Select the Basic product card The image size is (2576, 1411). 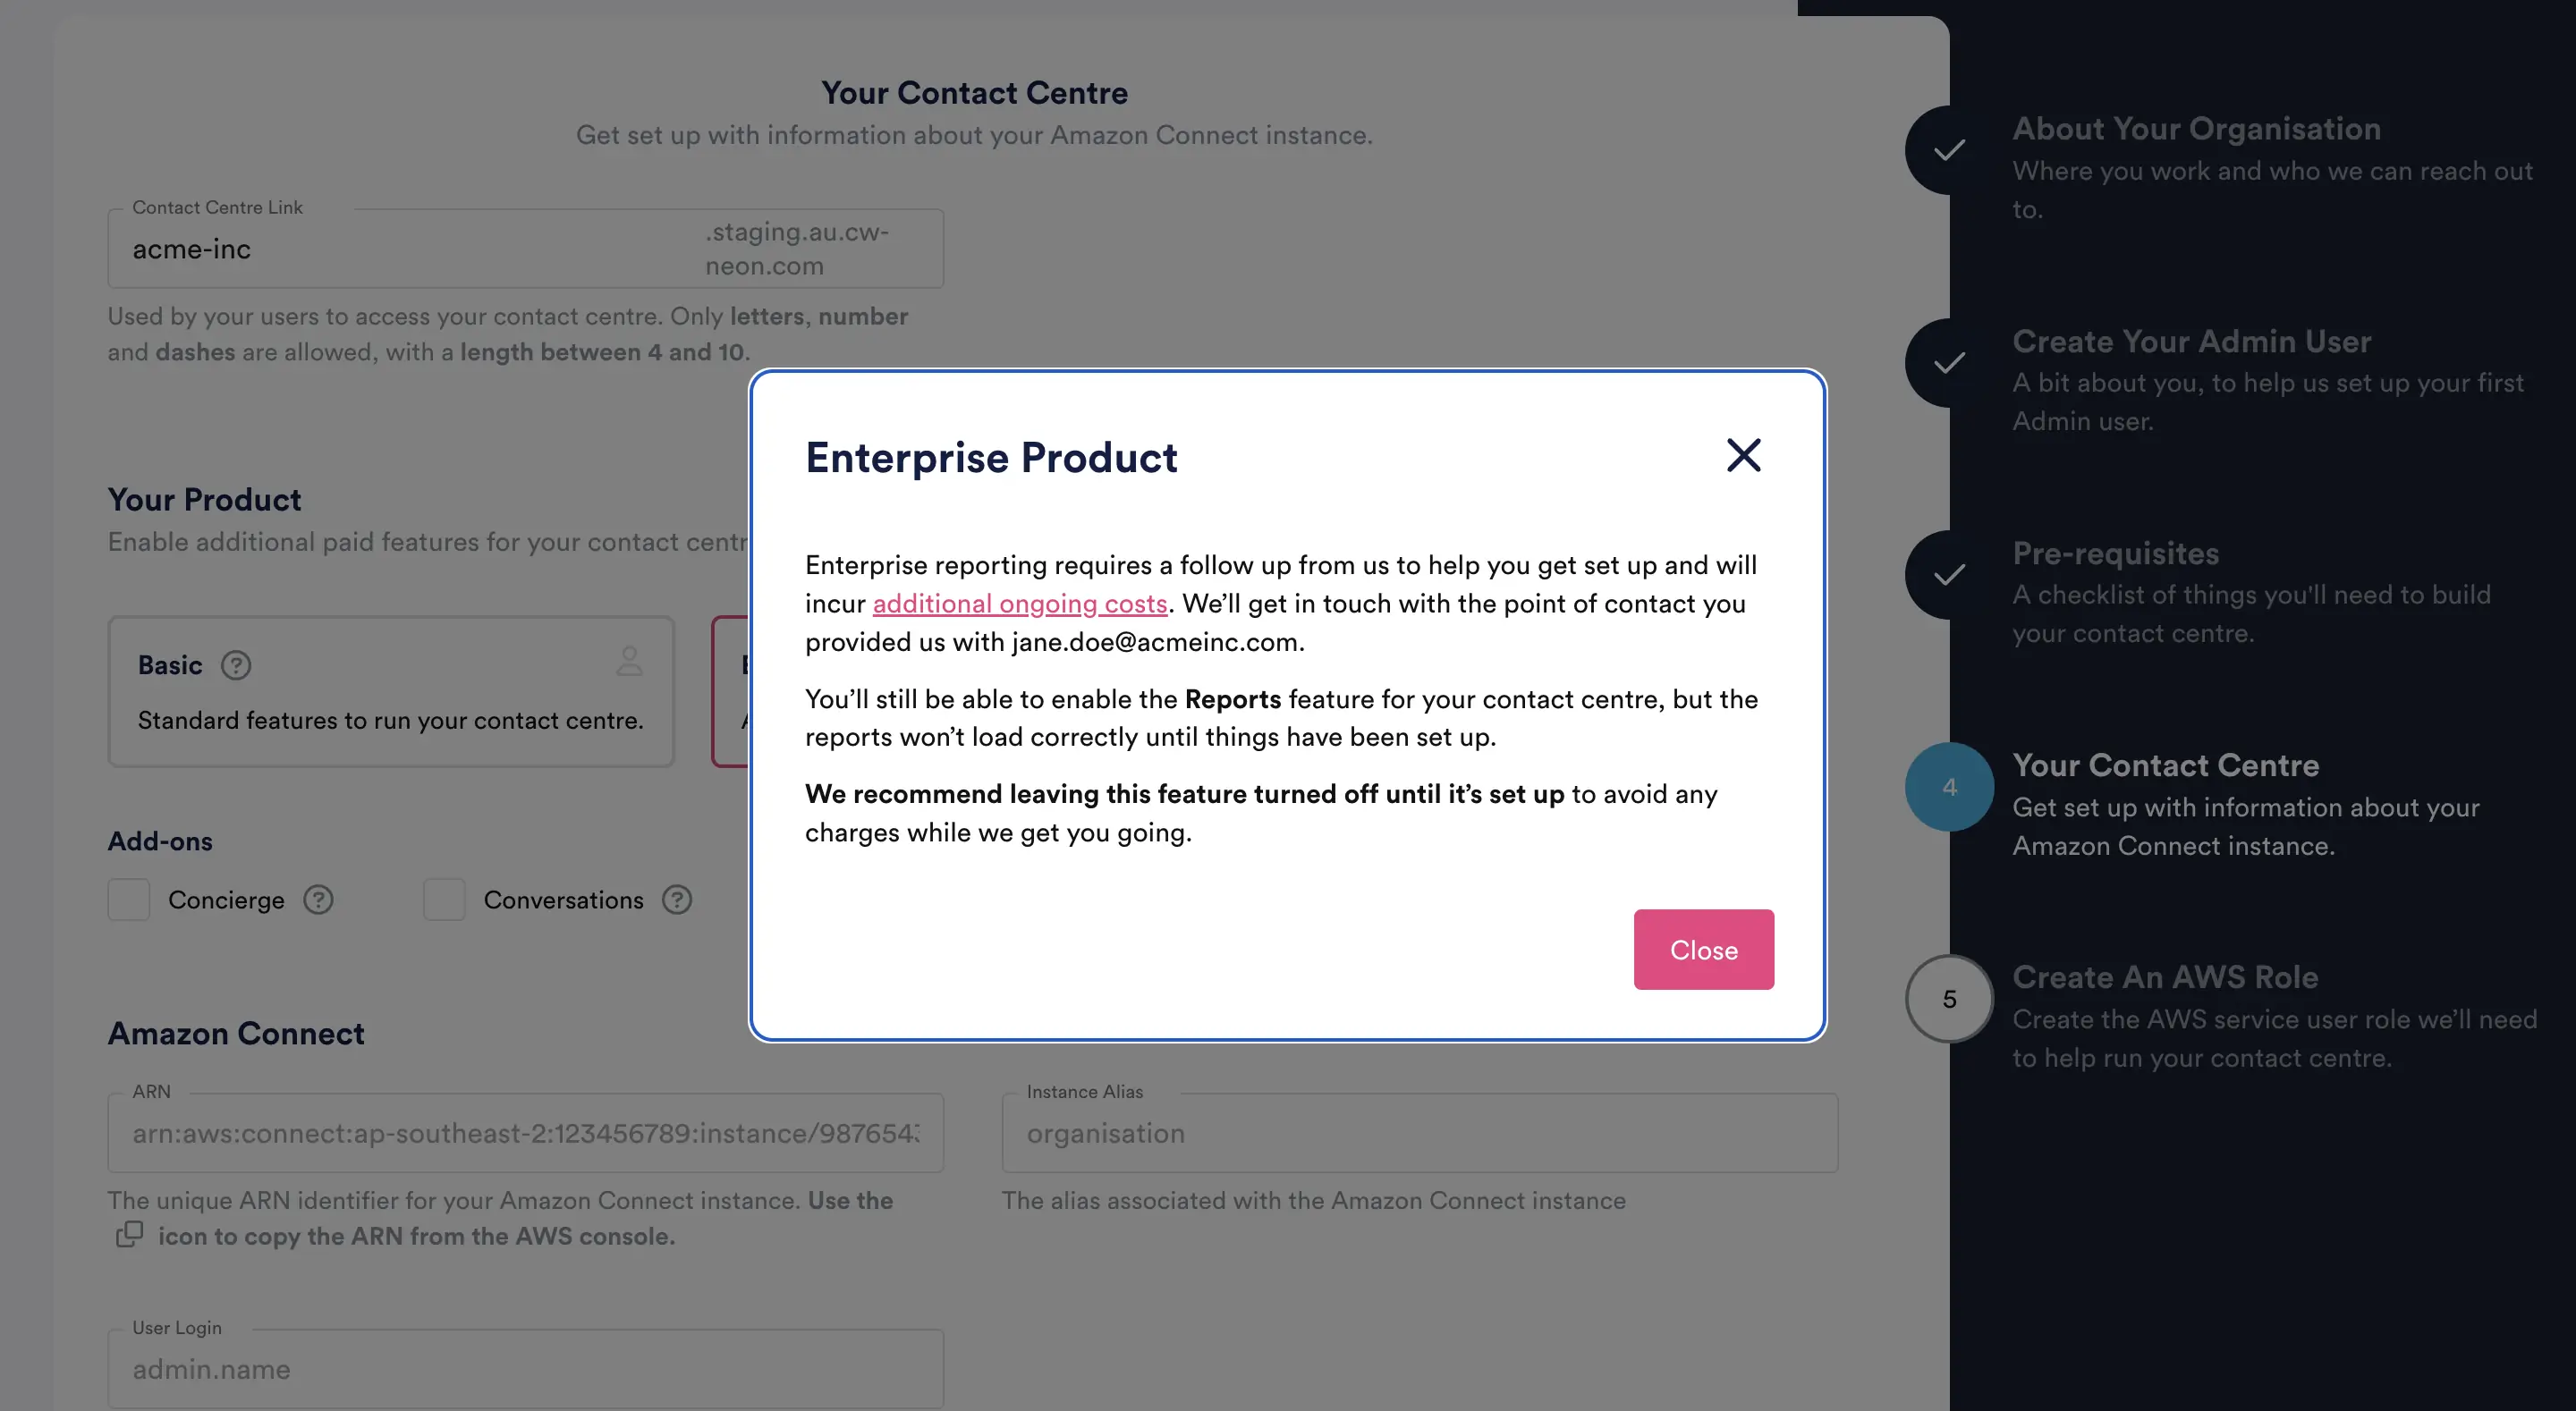coord(390,692)
